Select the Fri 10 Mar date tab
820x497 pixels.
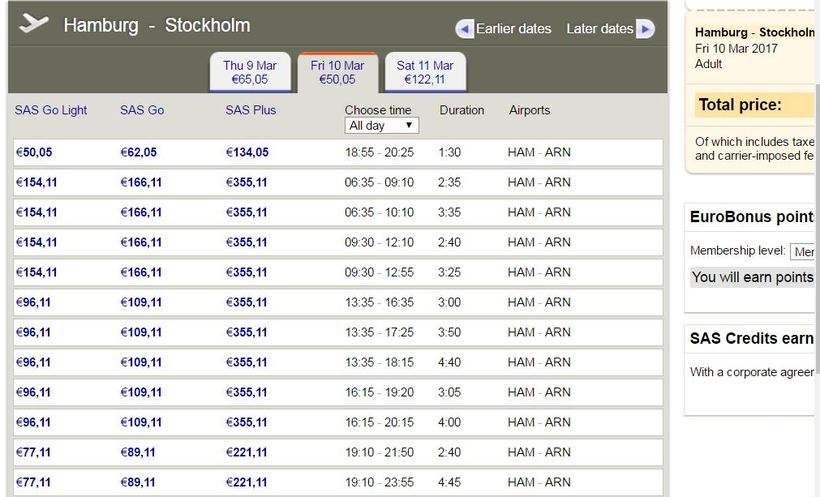pyautogui.click(x=337, y=73)
